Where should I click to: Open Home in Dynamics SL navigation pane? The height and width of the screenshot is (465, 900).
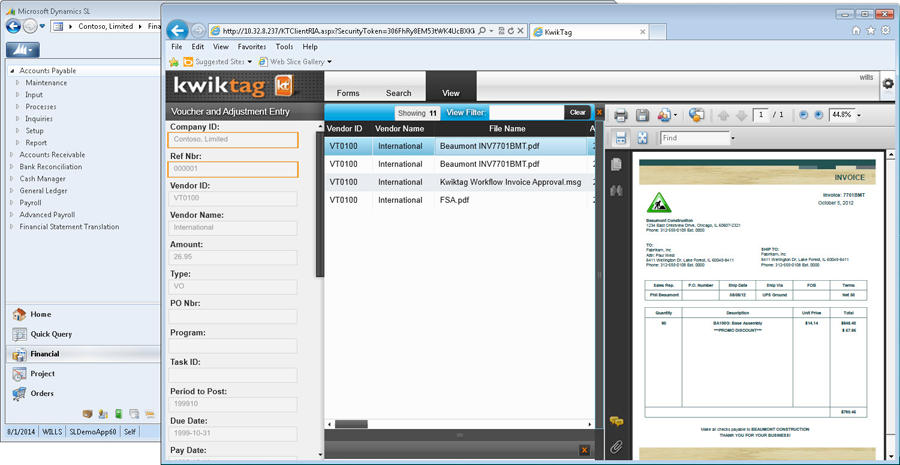[40, 315]
